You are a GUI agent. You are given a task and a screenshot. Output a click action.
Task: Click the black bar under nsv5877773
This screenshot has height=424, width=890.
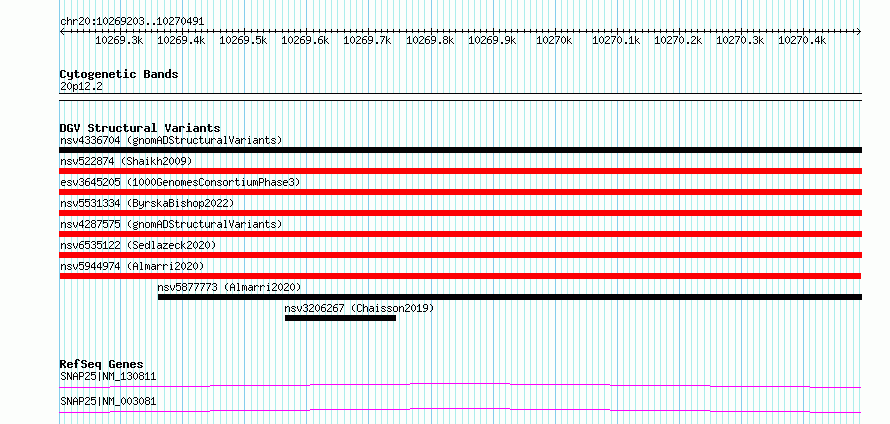[x=510, y=297]
